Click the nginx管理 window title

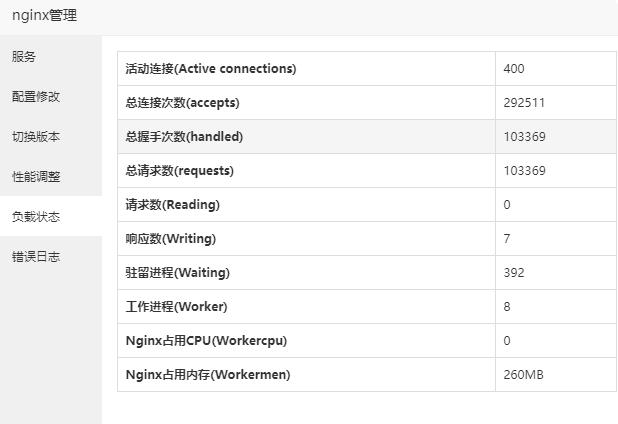[45, 15]
